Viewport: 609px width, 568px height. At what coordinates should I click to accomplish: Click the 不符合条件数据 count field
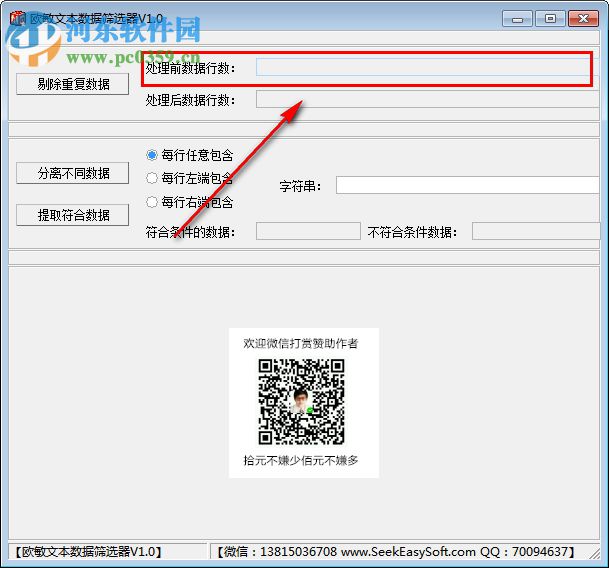tap(536, 231)
